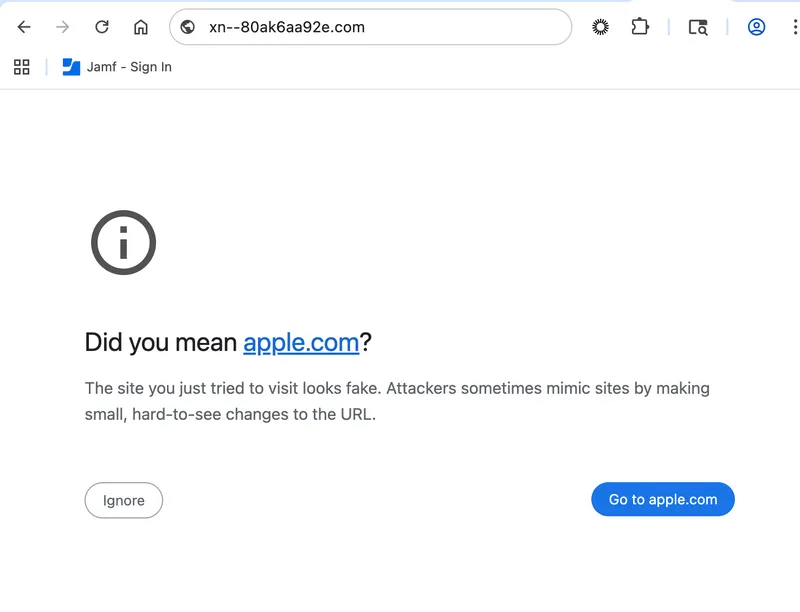Open the user profile menu
Viewport: 800px width, 612px height.
(756, 27)
